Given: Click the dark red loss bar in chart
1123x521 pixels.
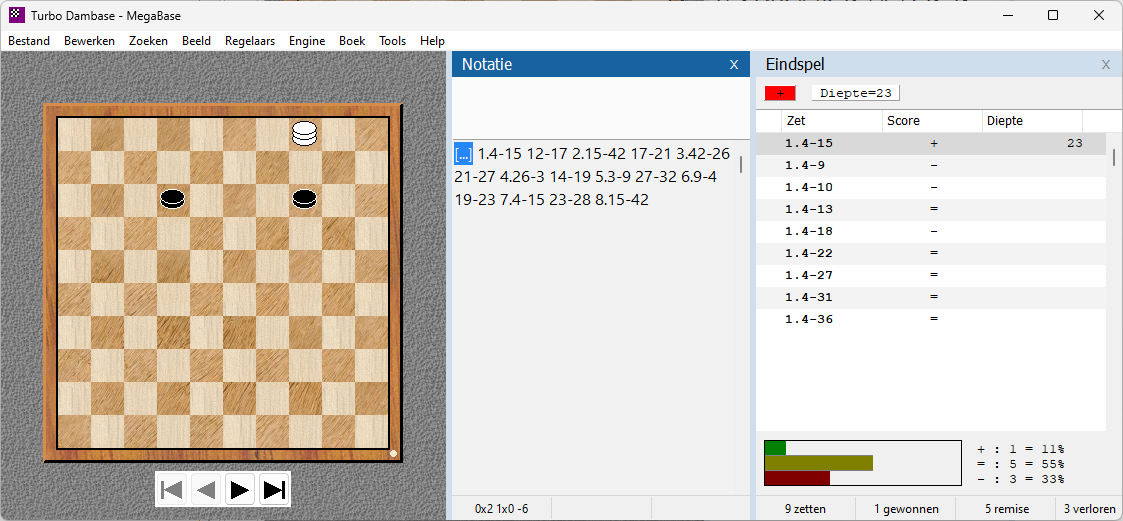Looking at the screenshot, I should click(797, 478).
